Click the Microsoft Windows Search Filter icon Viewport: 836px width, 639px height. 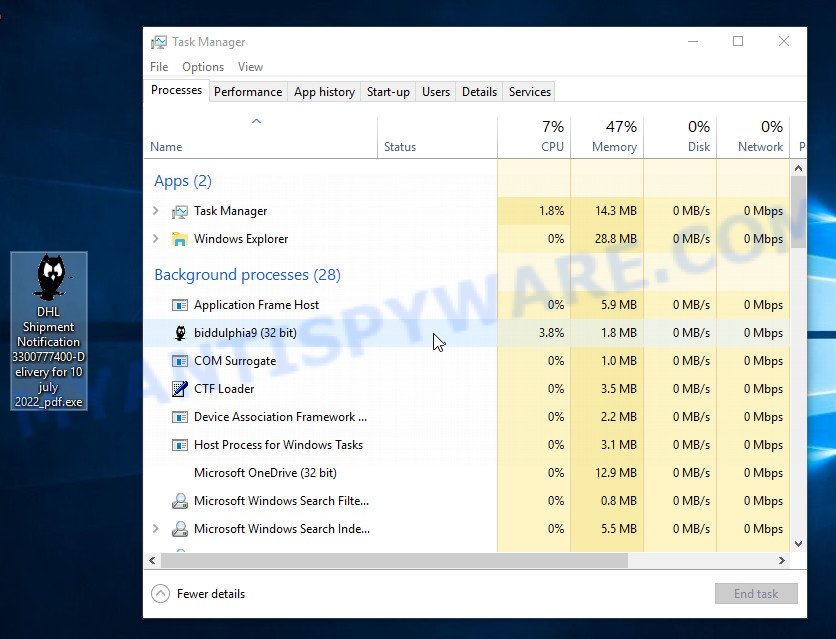coord(180,501)
